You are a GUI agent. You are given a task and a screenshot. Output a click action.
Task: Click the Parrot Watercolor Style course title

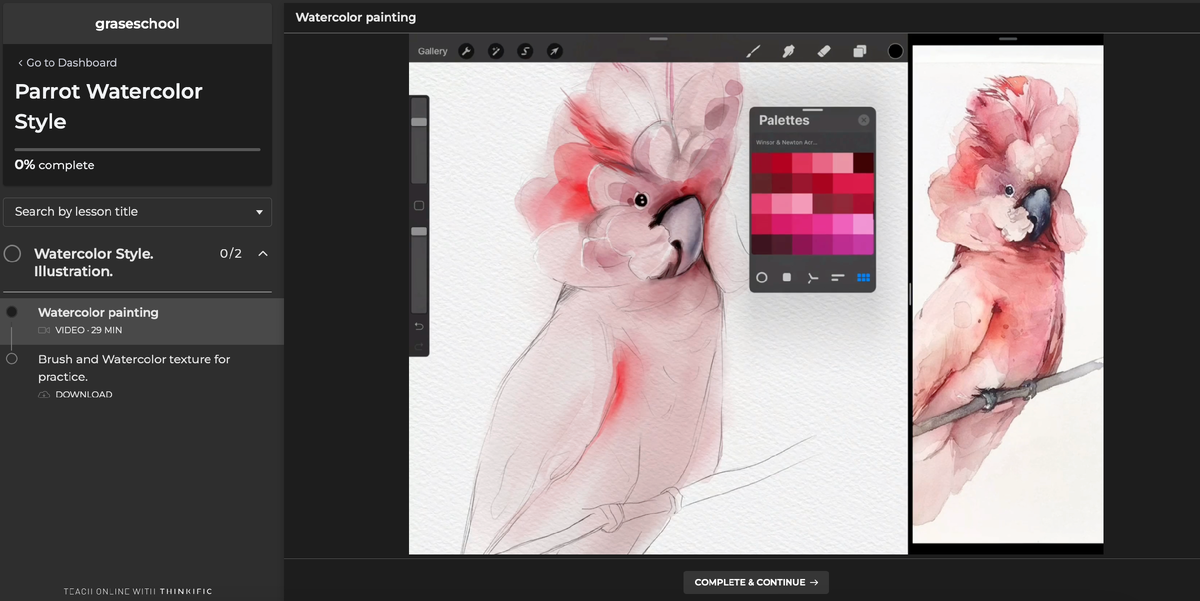(x=109, y=107)
